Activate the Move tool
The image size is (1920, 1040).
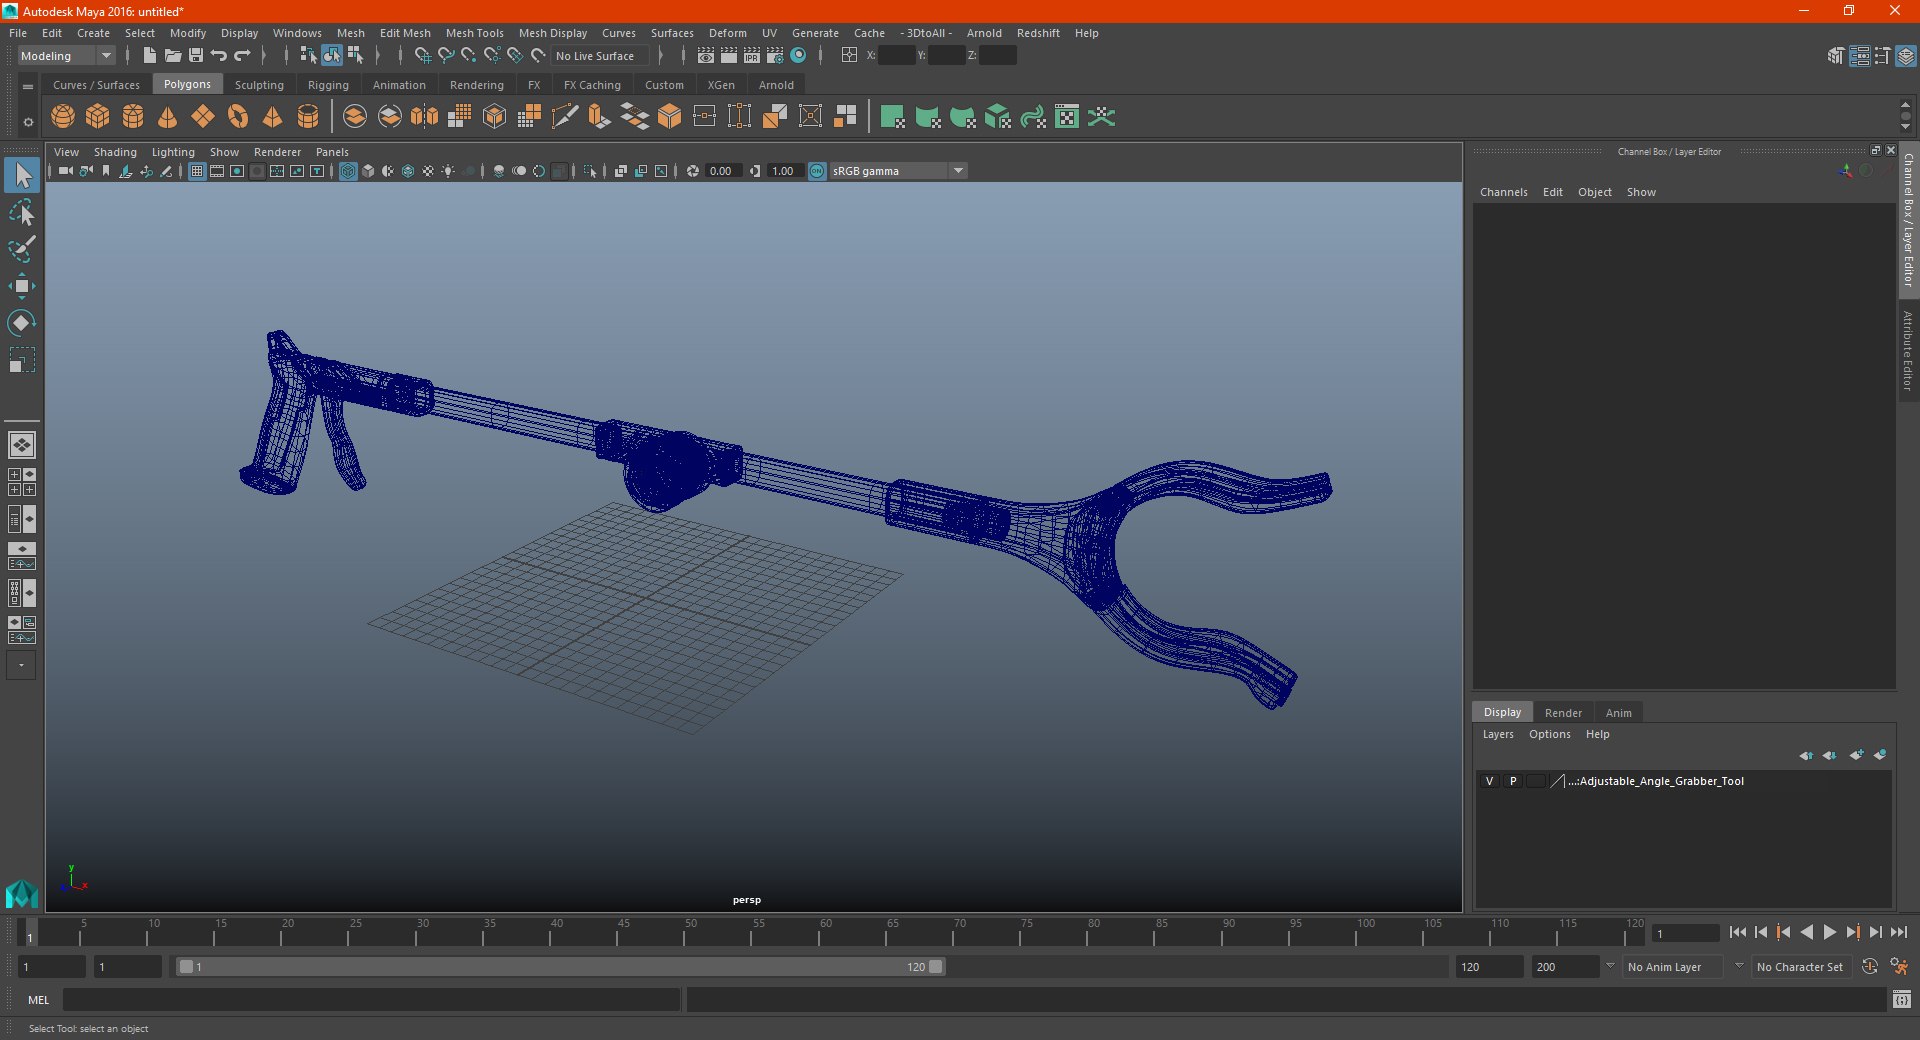(22, 286)
